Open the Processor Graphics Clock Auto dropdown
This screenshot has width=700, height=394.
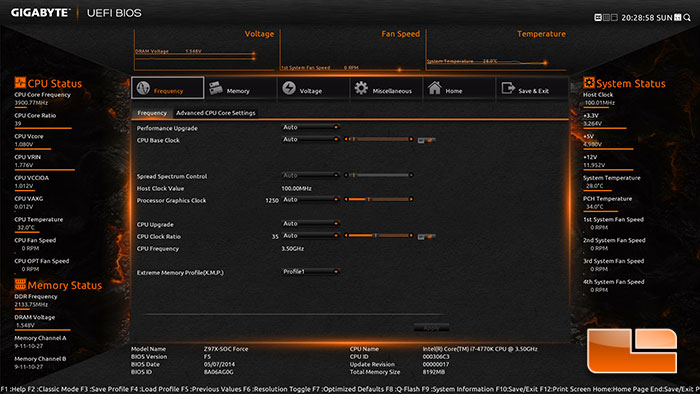[311, 199]
